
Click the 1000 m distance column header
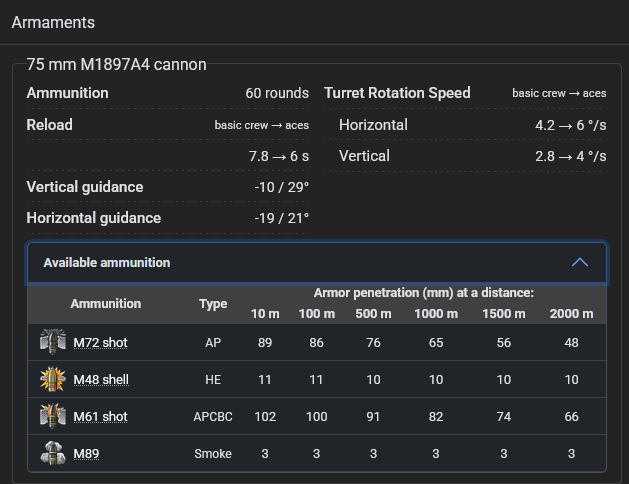[436, 314]
